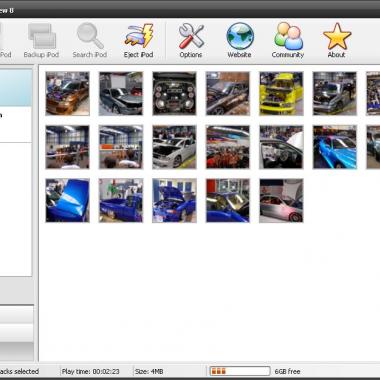This screenshot has width=380, height=380.
Task: Open Options wrench and screwdriver icon
Action: 191,36
